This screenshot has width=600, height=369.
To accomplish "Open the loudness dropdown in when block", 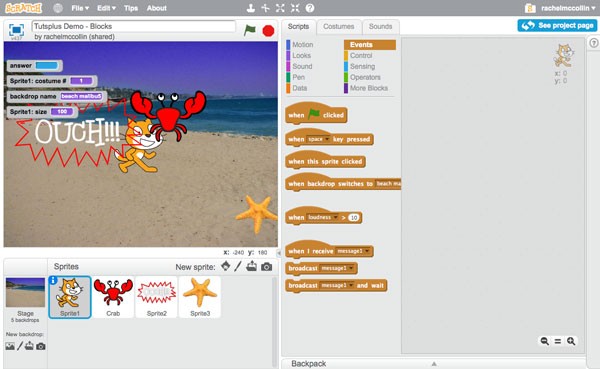I will 323,217.
